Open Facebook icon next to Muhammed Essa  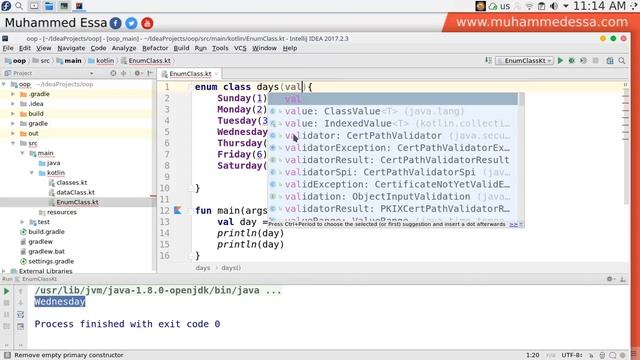(x=116, y=23)
